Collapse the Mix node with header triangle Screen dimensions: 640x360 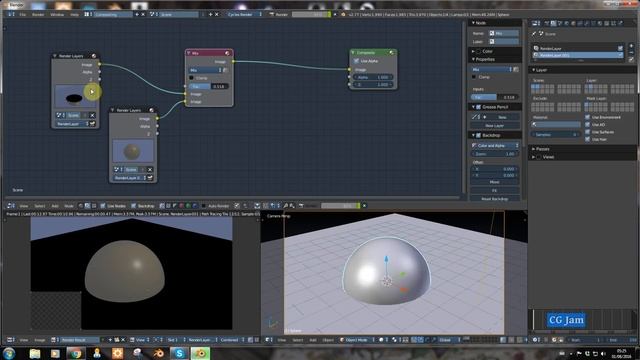(189, 53)
